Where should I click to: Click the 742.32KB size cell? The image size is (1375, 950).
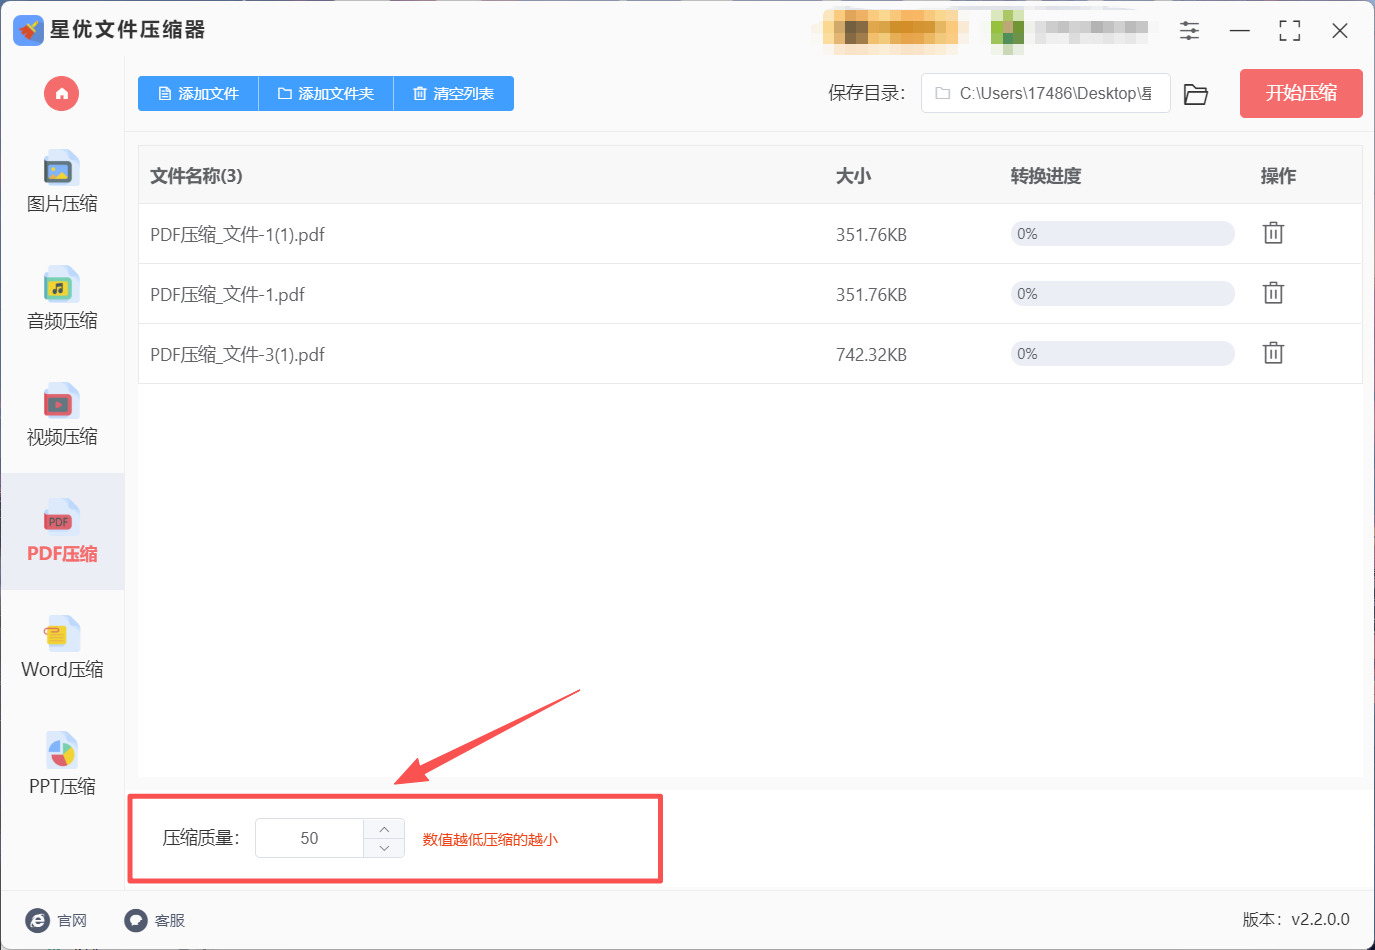click(871, 355)
